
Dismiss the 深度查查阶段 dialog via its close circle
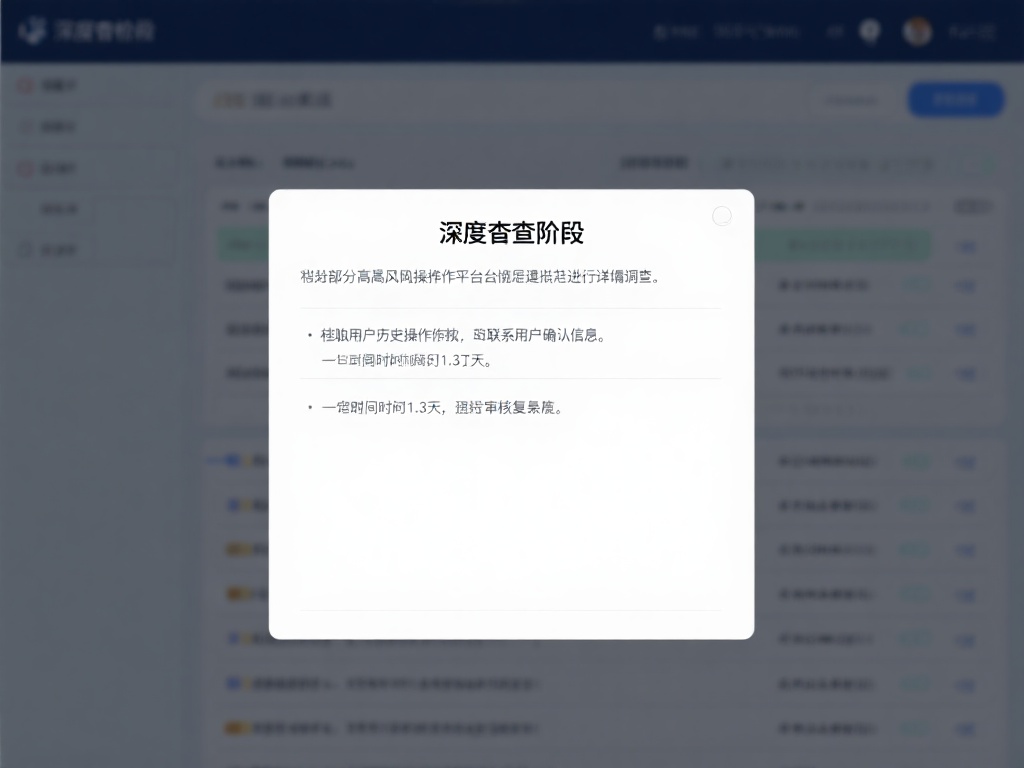click(x=722, y=216)
